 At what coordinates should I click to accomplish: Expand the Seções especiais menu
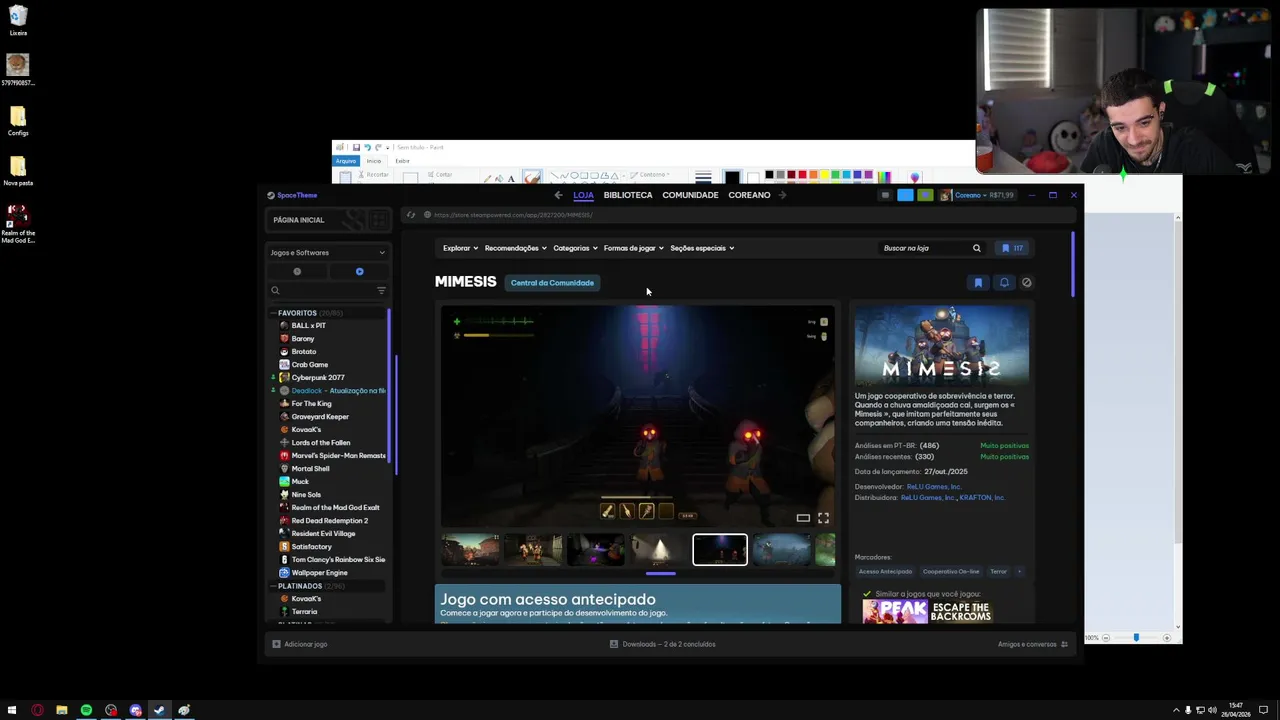coord(702,248)
